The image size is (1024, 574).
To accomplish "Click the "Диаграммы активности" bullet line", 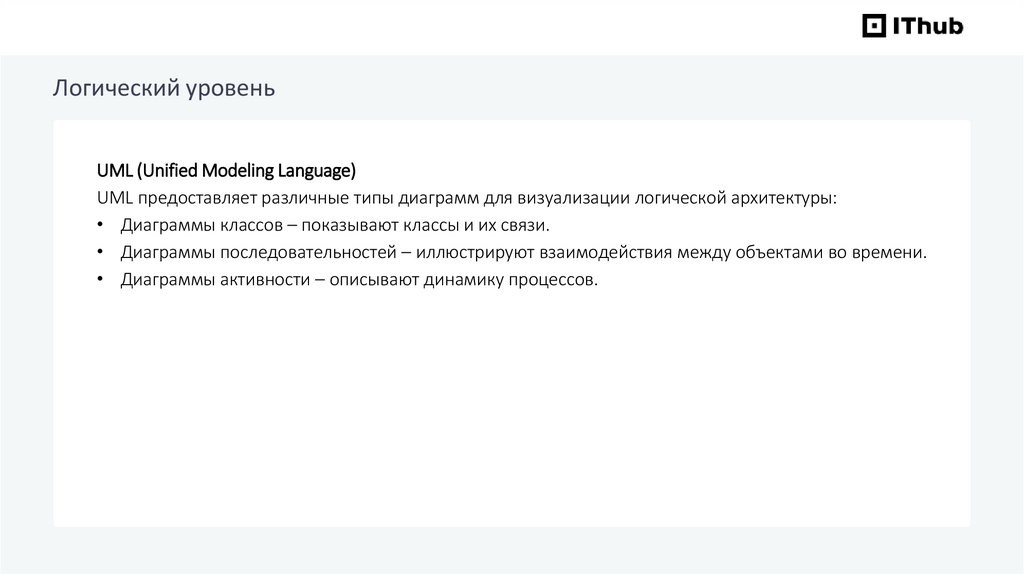I will point(359,279).
